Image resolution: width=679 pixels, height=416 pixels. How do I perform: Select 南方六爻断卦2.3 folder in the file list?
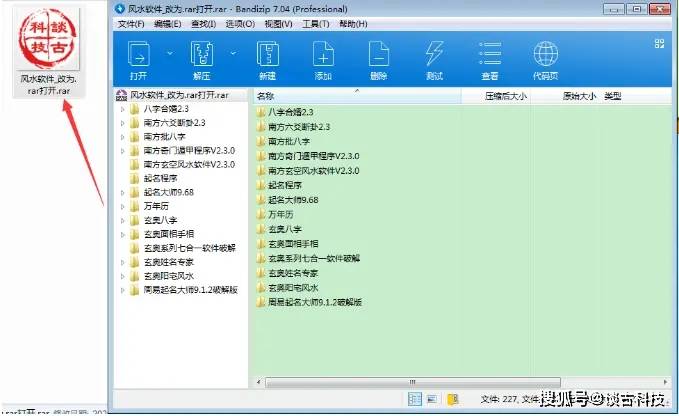coord(293,127)
